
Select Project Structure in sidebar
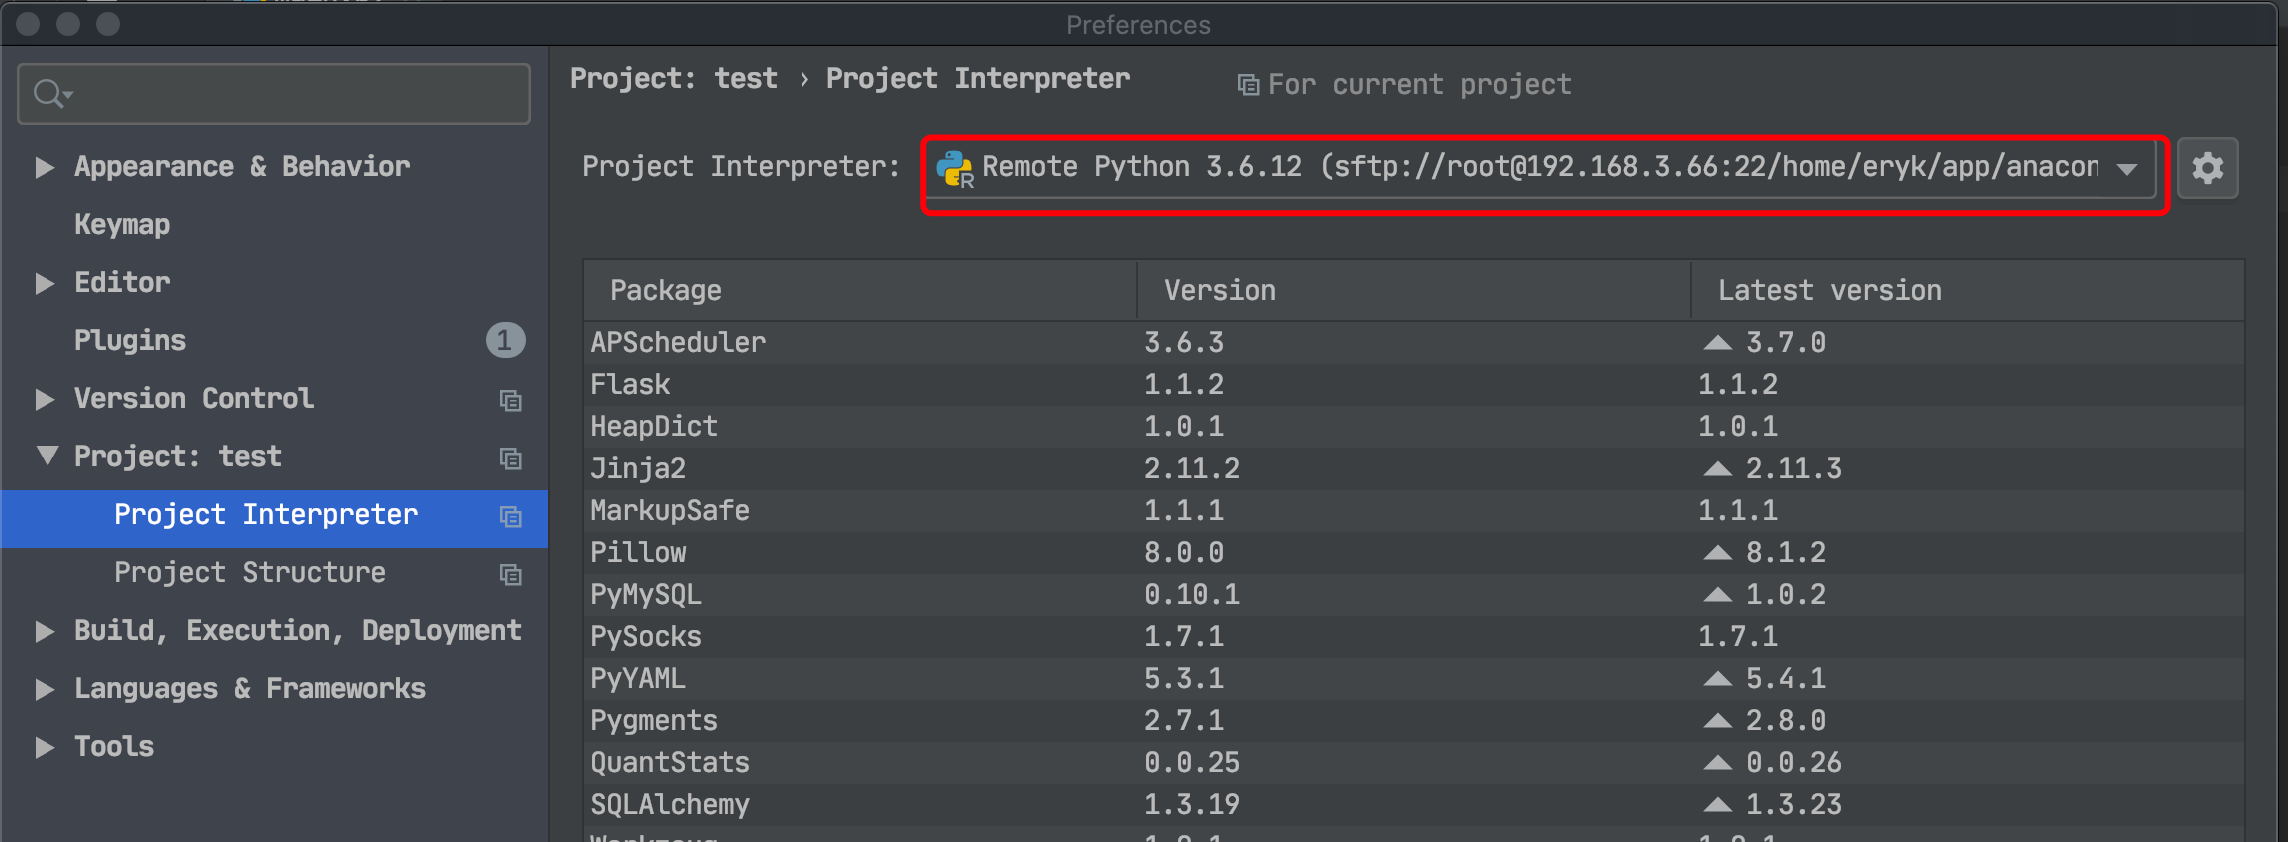click(274, 574)
